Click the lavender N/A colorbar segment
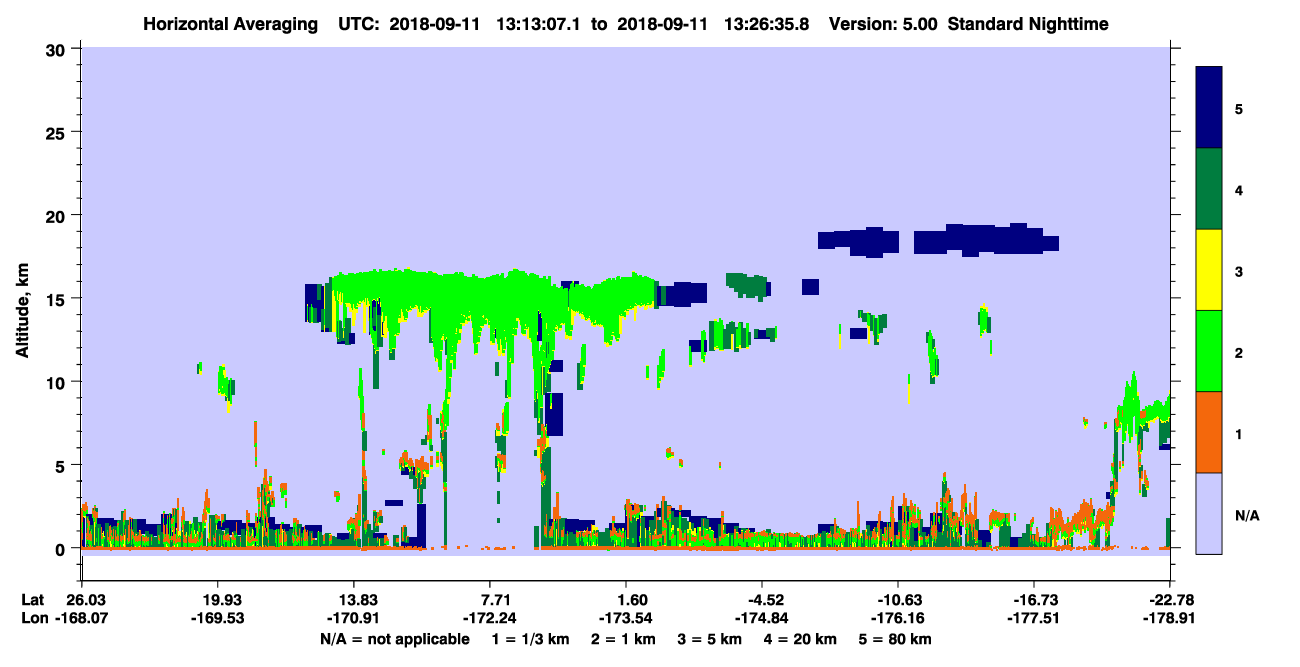The width and height of the screenshot is (1300, 667). point(1209,513)
